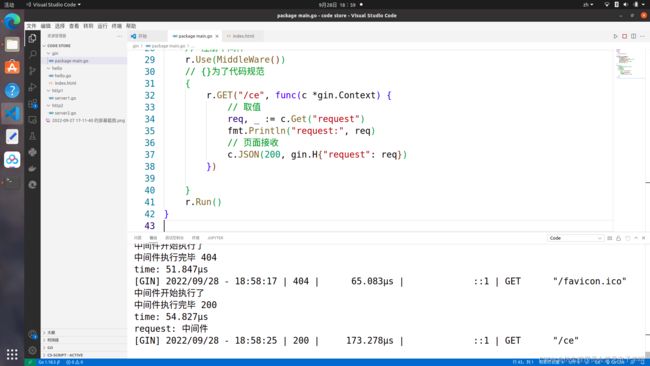The image size is (650, 366).
Task: Open the 运行 menu
Action: [102, 26]
